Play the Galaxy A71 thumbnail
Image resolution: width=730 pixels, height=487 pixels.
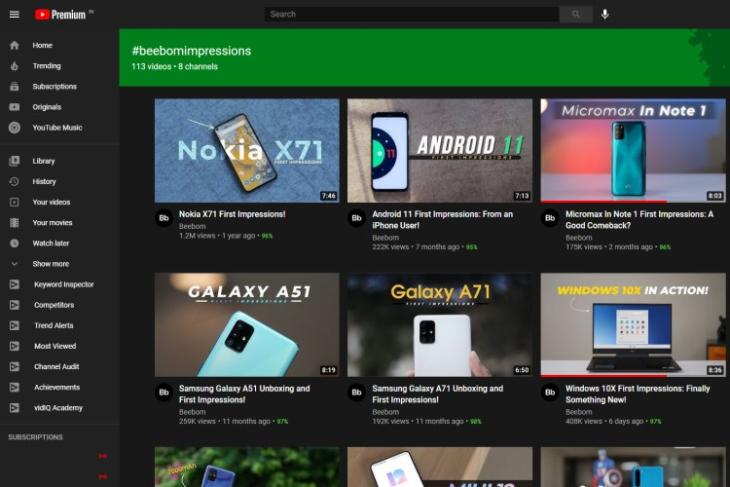(440, 325)
